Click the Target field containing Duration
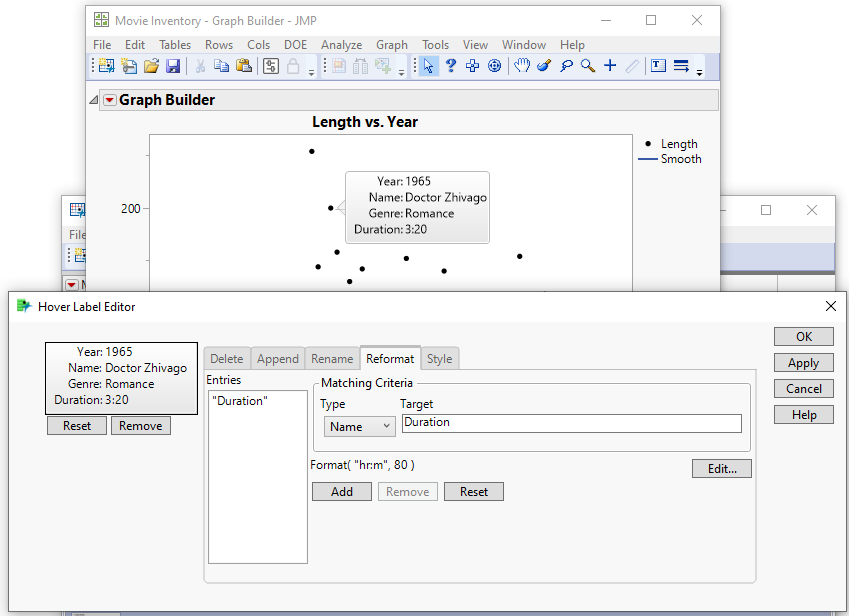The image size is (849, 616). 571,425
